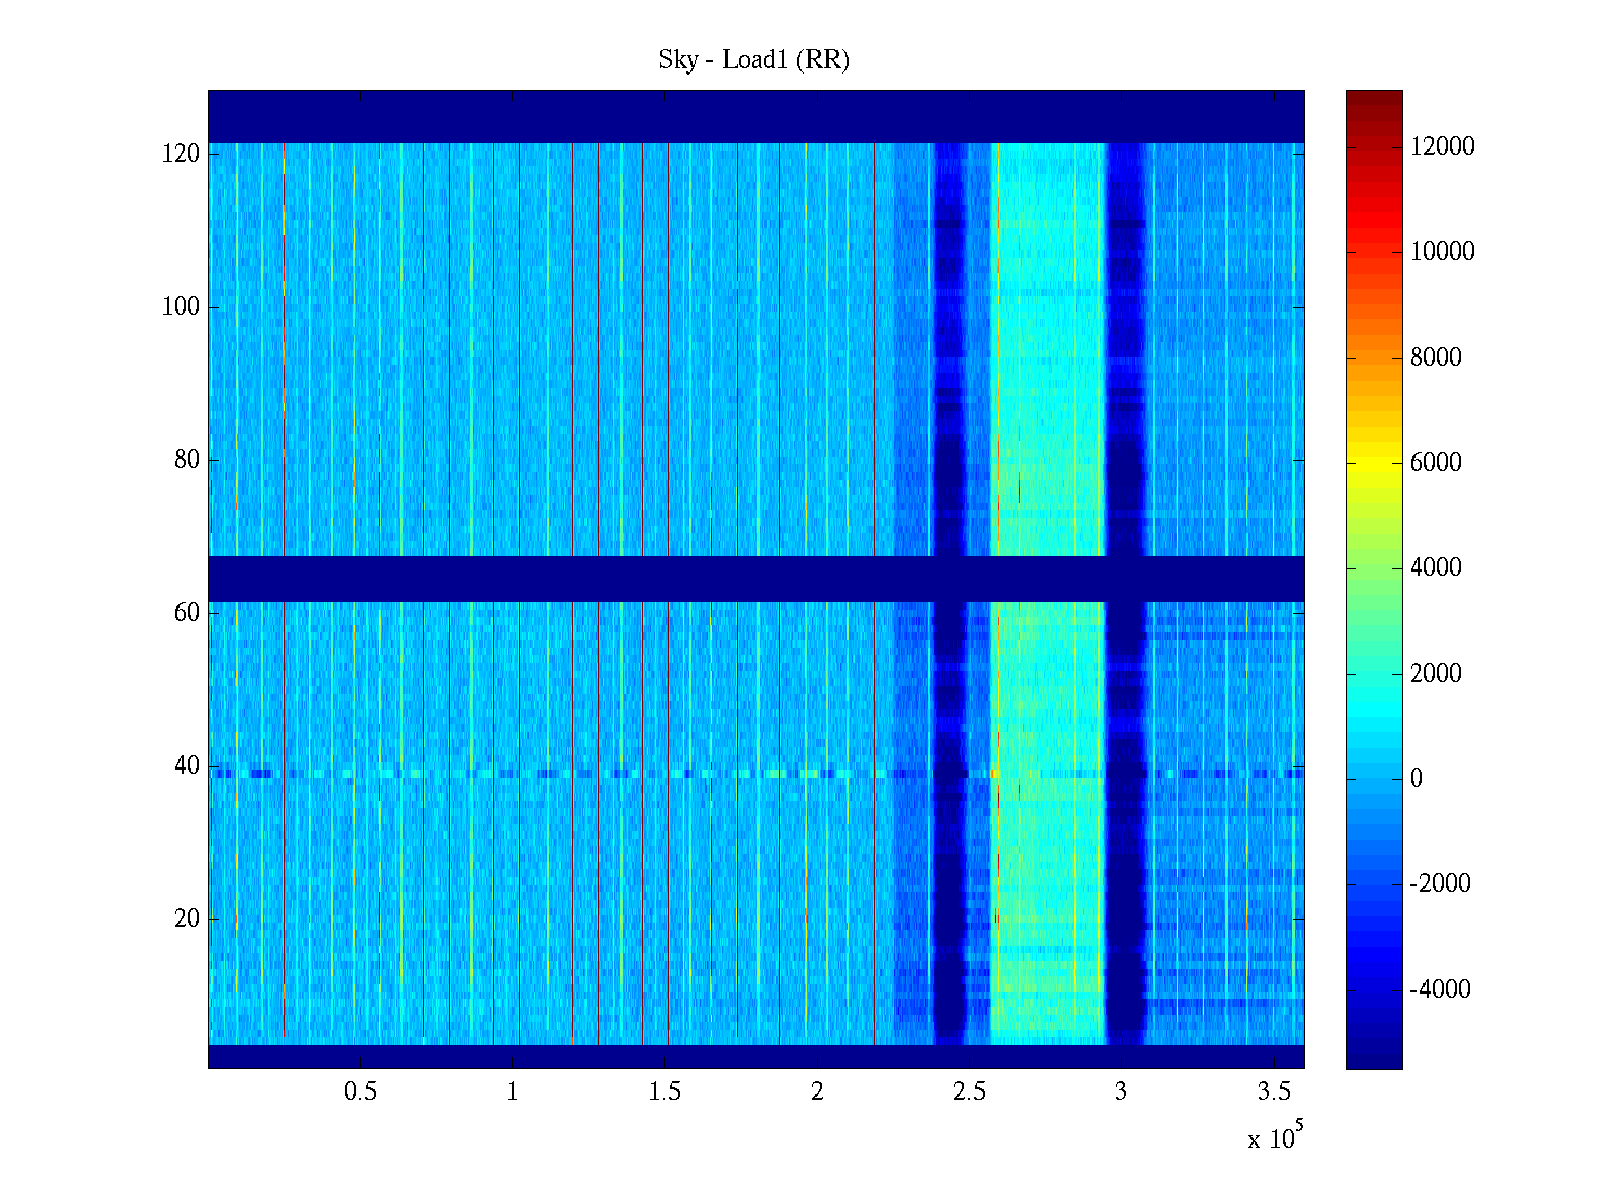Click the y-axis tick label 20
The height and width of the screenshot is (1200, 1600).
pyautogui.click(x=187, y=919)
